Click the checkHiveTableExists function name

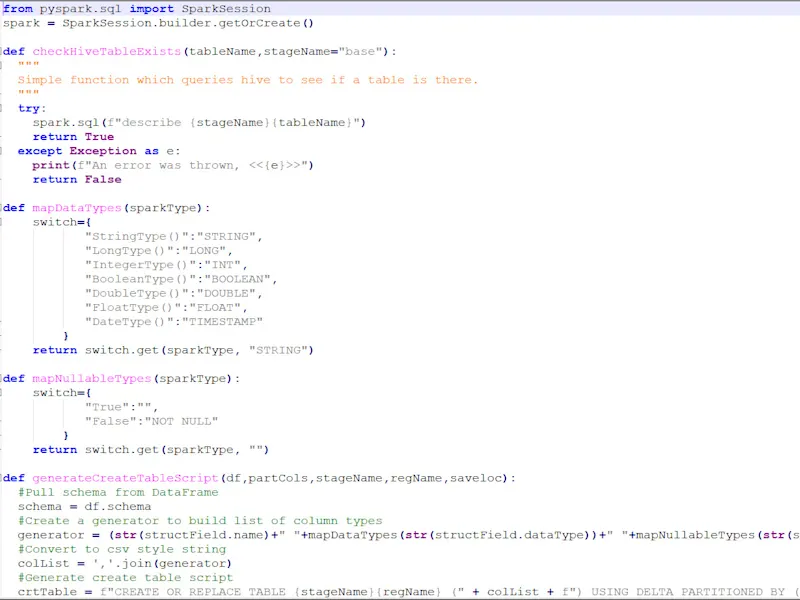[x=107, y=52]
